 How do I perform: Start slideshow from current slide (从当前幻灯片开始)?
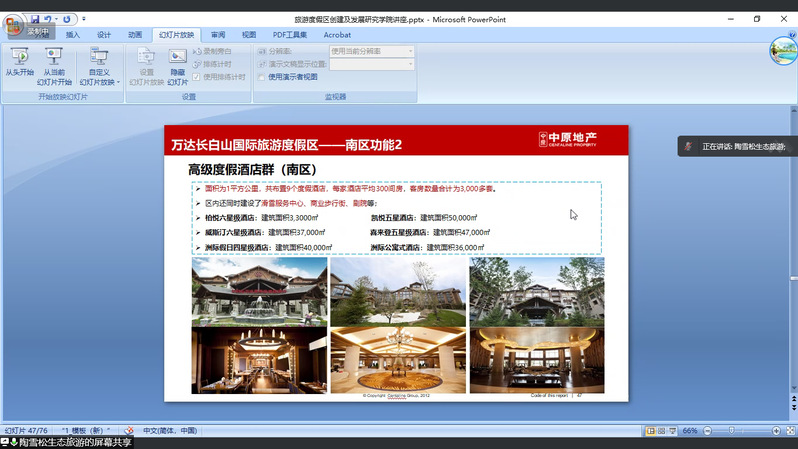tap(54, 57)
